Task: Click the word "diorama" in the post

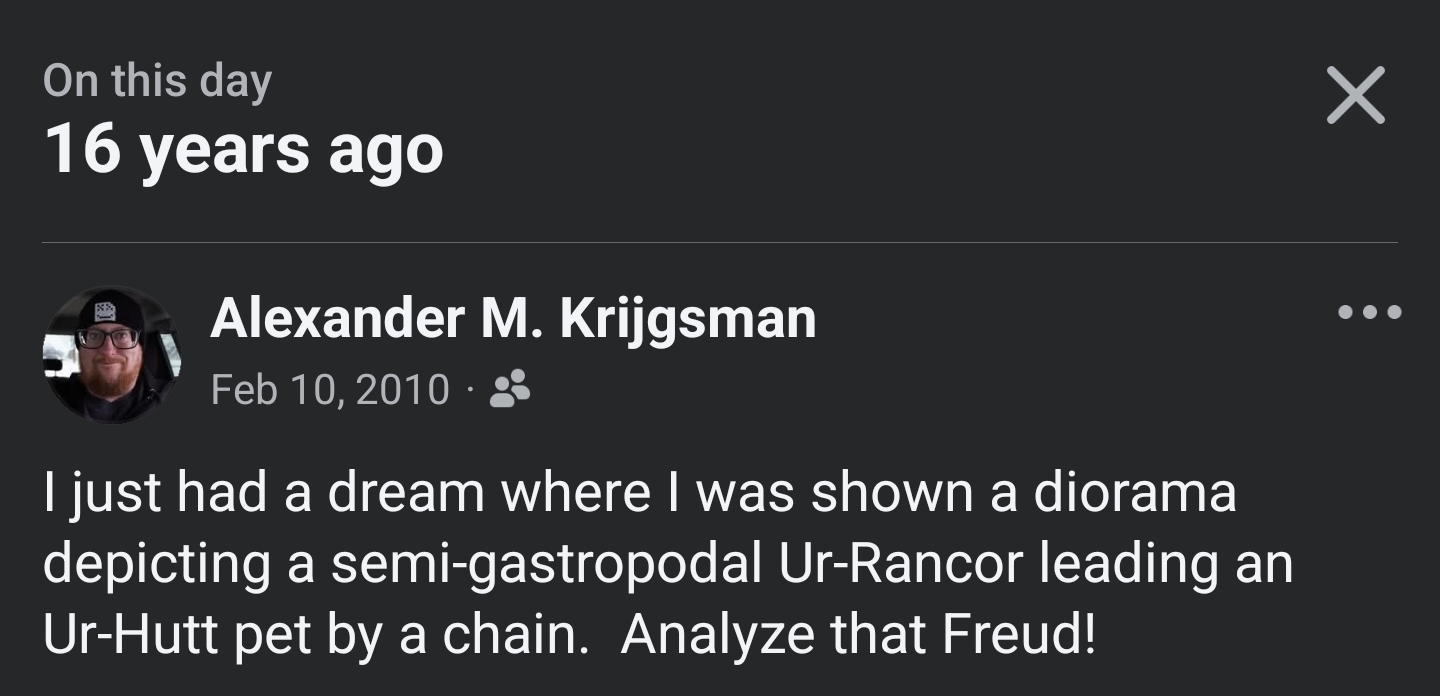Action: click(x=1135, y=493)
